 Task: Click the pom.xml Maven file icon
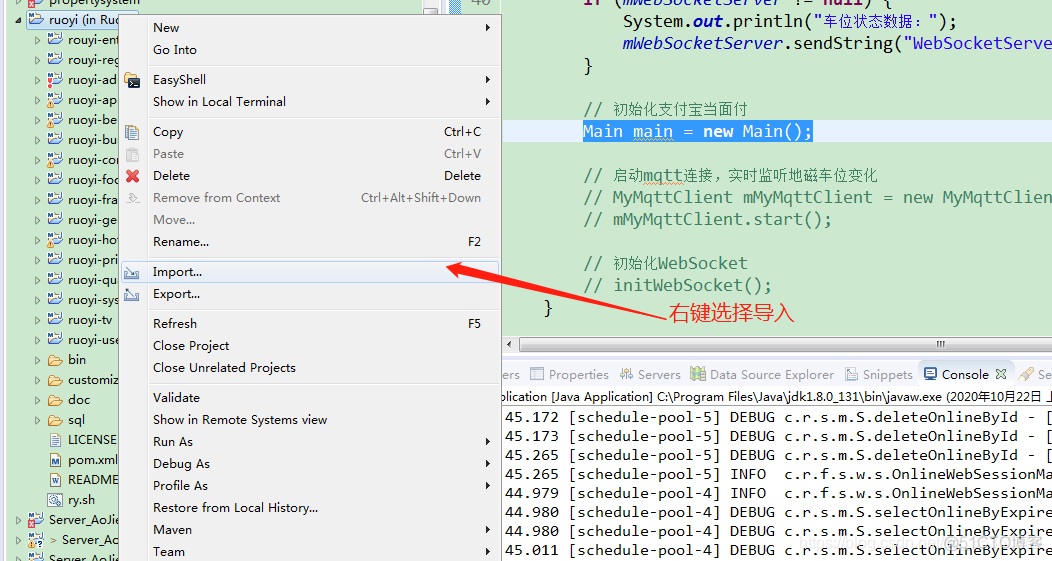click(x=56, y=460)
